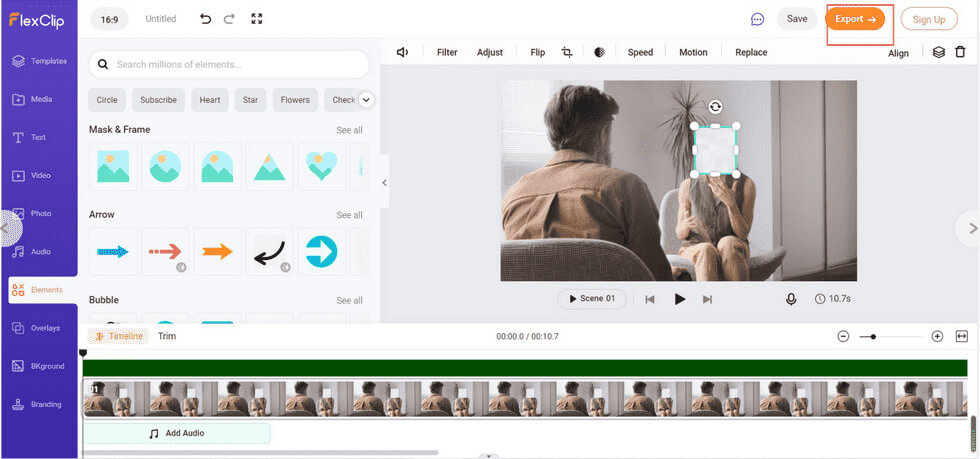Collapse the elements side panel
This screenshot has width=980, height=459.
pyautogui.click(x=384, y=183)
